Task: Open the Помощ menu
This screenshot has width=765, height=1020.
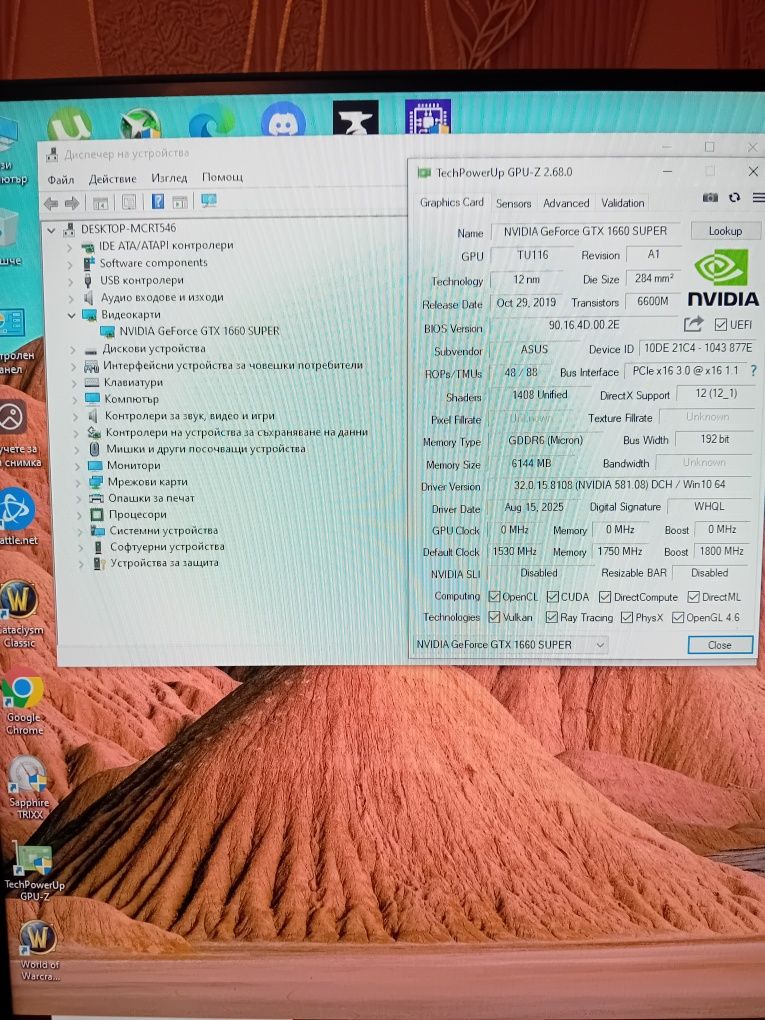Action: coord(222,177)
